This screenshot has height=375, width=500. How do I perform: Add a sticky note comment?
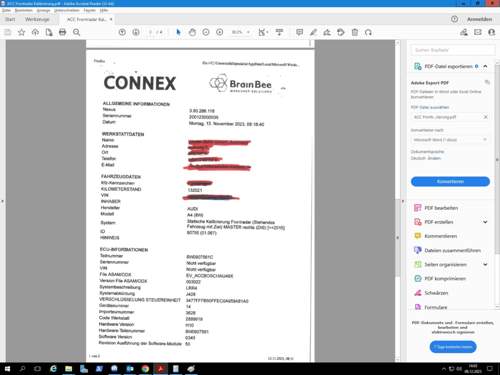point(299,32)
